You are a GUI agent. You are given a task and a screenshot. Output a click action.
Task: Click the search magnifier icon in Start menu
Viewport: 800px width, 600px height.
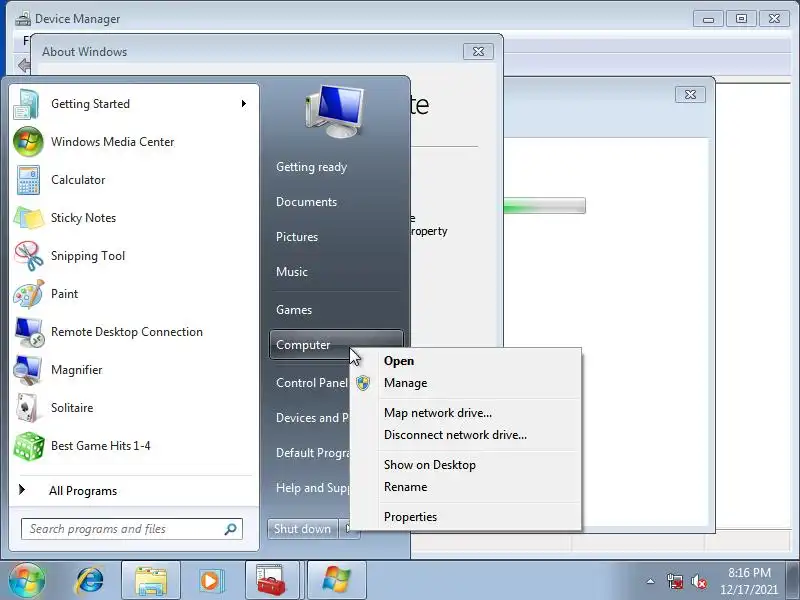231,529
